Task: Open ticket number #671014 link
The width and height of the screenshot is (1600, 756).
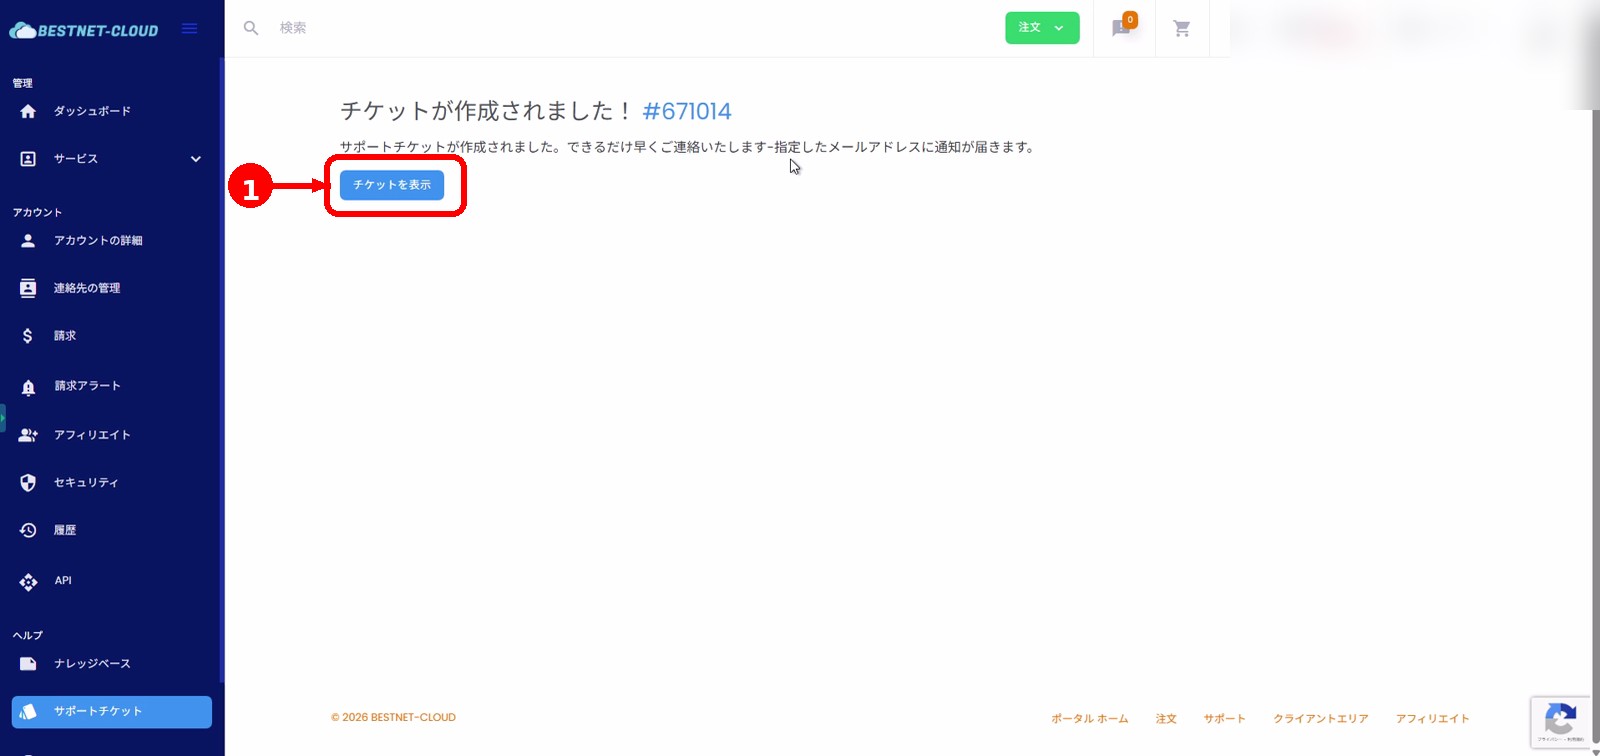Action: (x=687, y=111)
